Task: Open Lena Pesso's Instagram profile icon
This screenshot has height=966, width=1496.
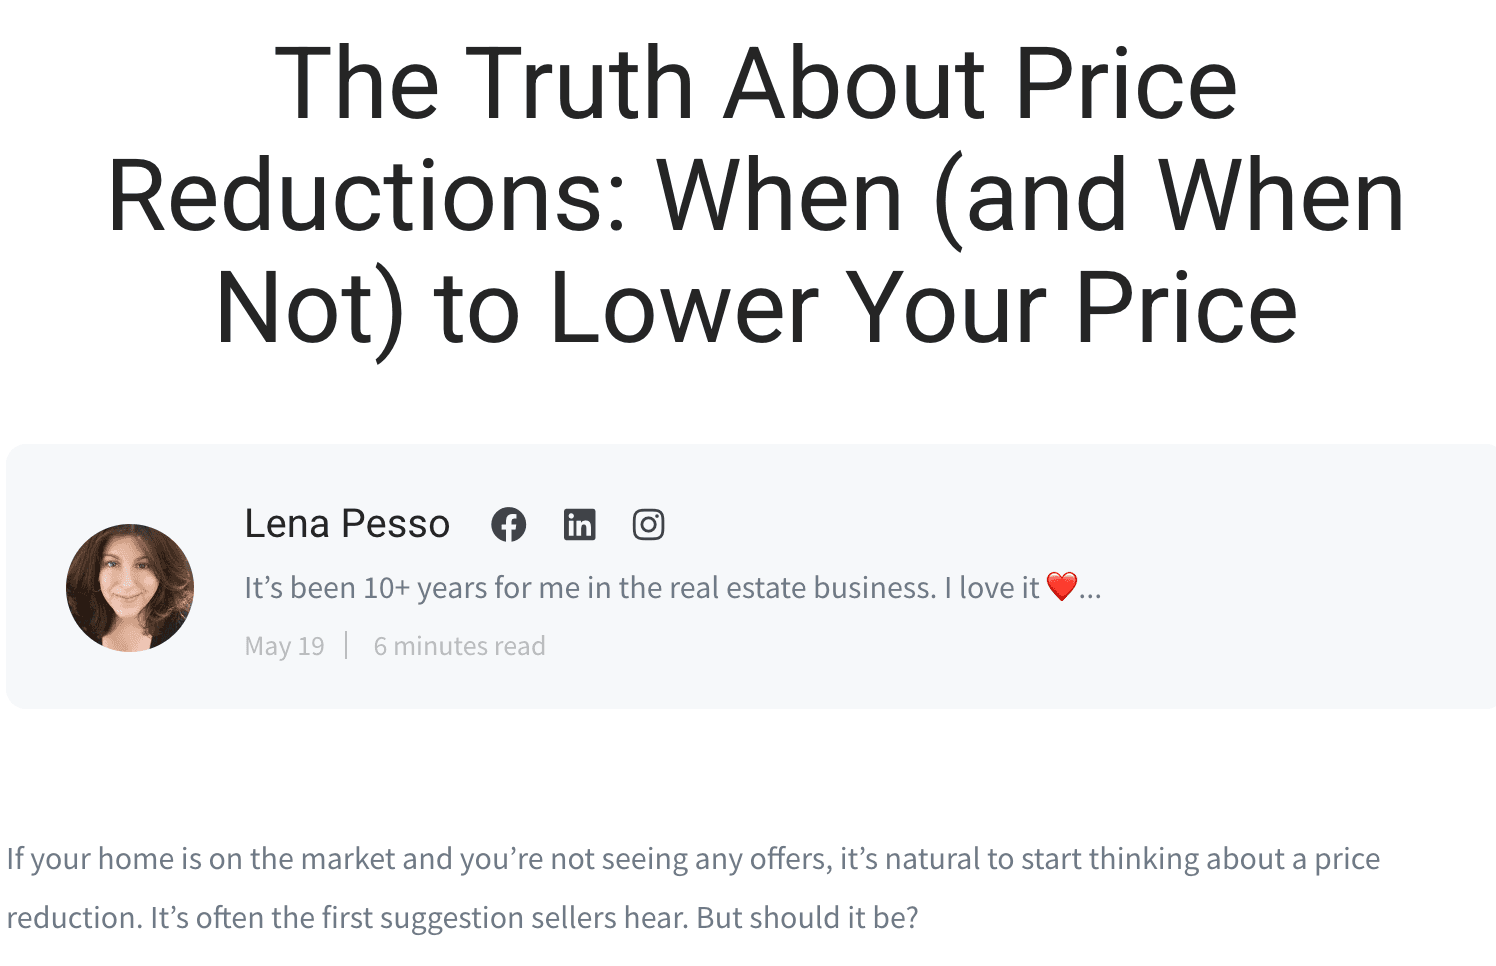Action: coord(648,524)
